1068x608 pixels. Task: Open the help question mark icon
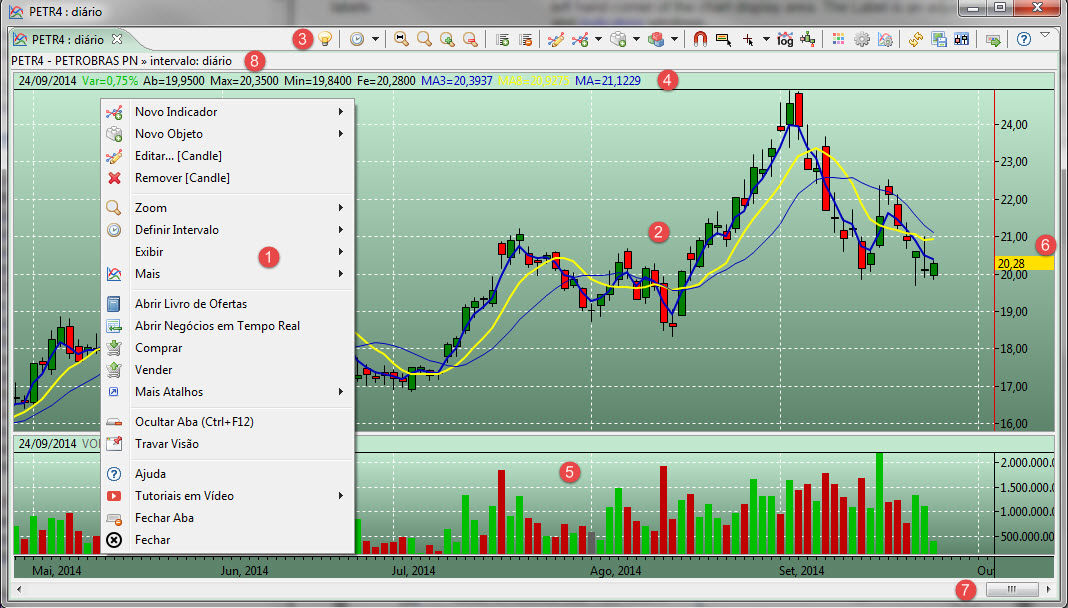tap(1024, 39)
